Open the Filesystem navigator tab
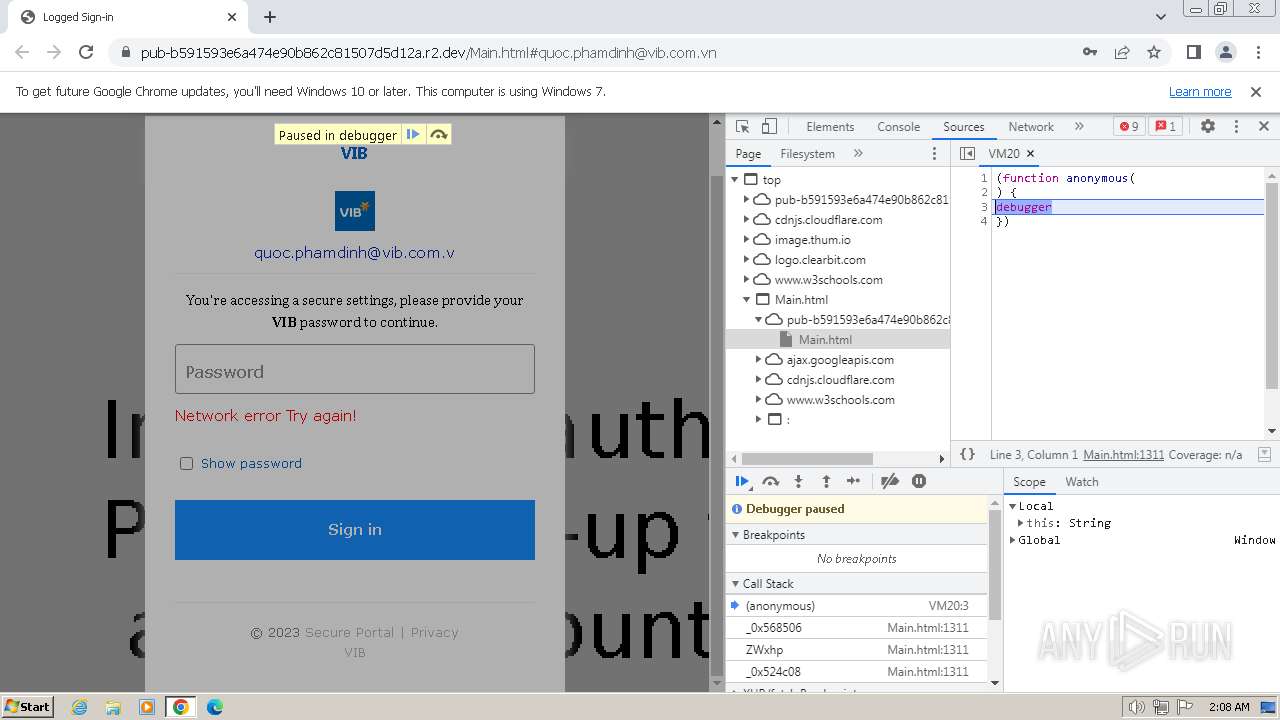The image size is (1280, 720). click(x=807, y=154)
